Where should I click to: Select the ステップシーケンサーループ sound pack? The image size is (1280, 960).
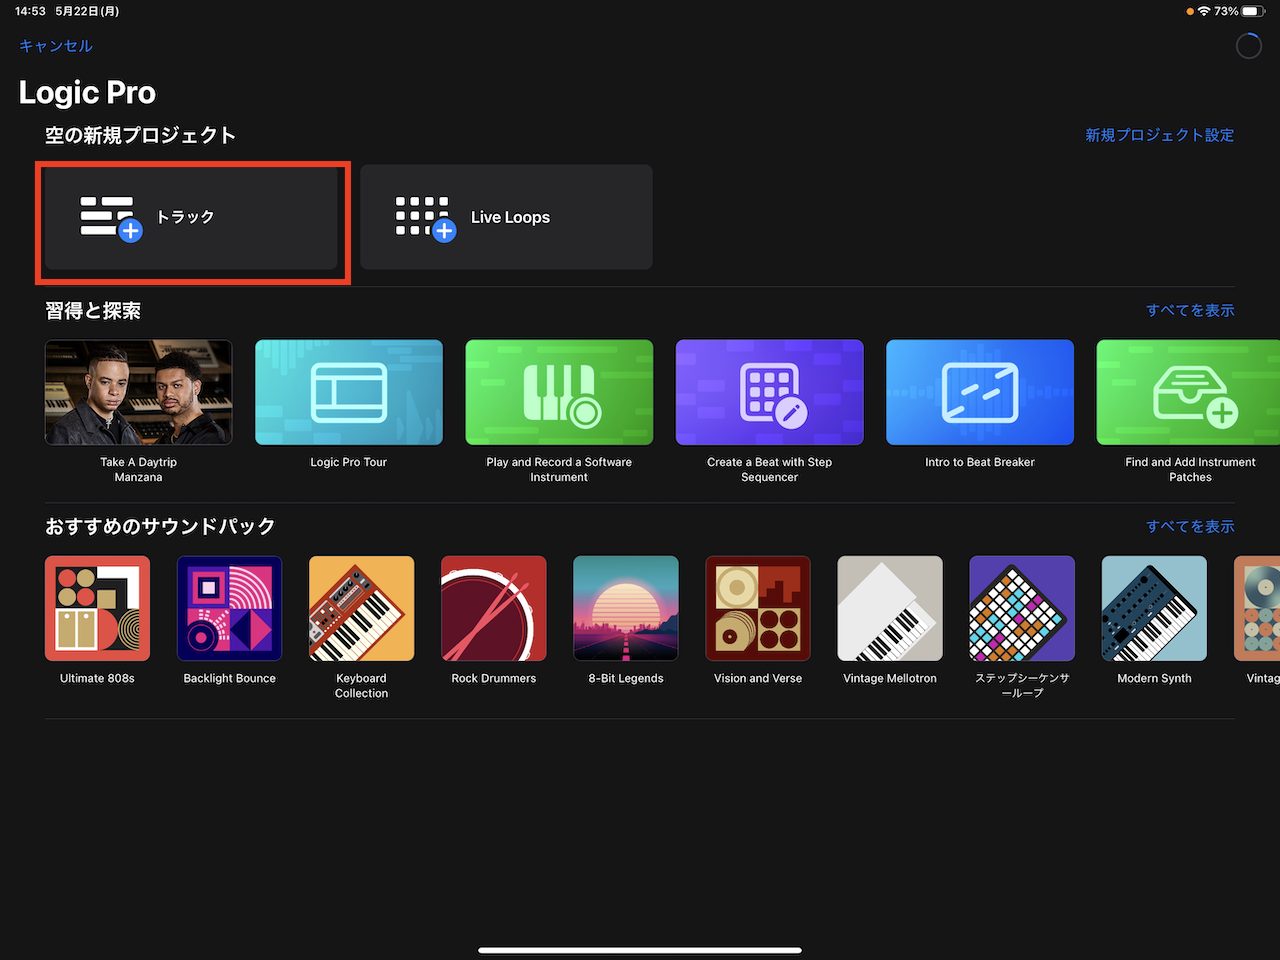(1022, 608)
